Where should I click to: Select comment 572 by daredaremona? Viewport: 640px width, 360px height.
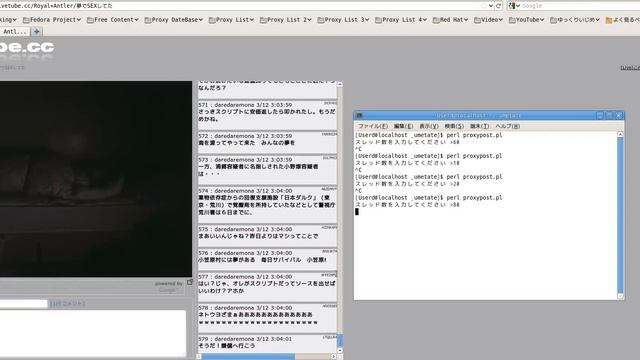click(267, 142)
